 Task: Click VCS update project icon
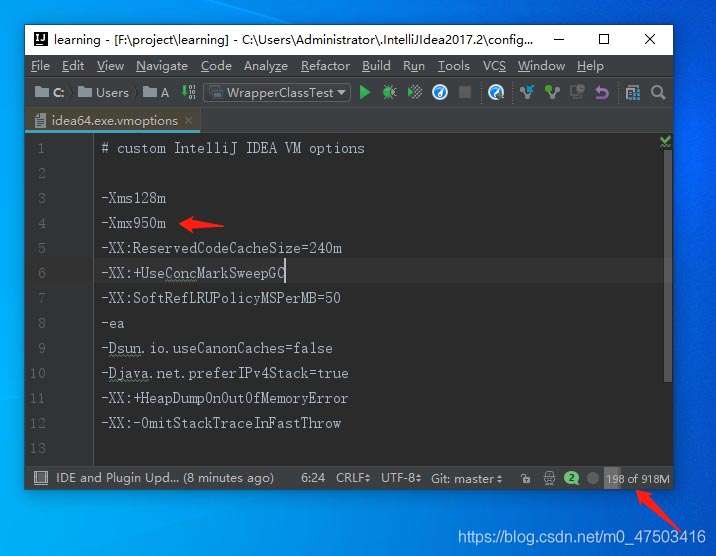tap(526, 93)
